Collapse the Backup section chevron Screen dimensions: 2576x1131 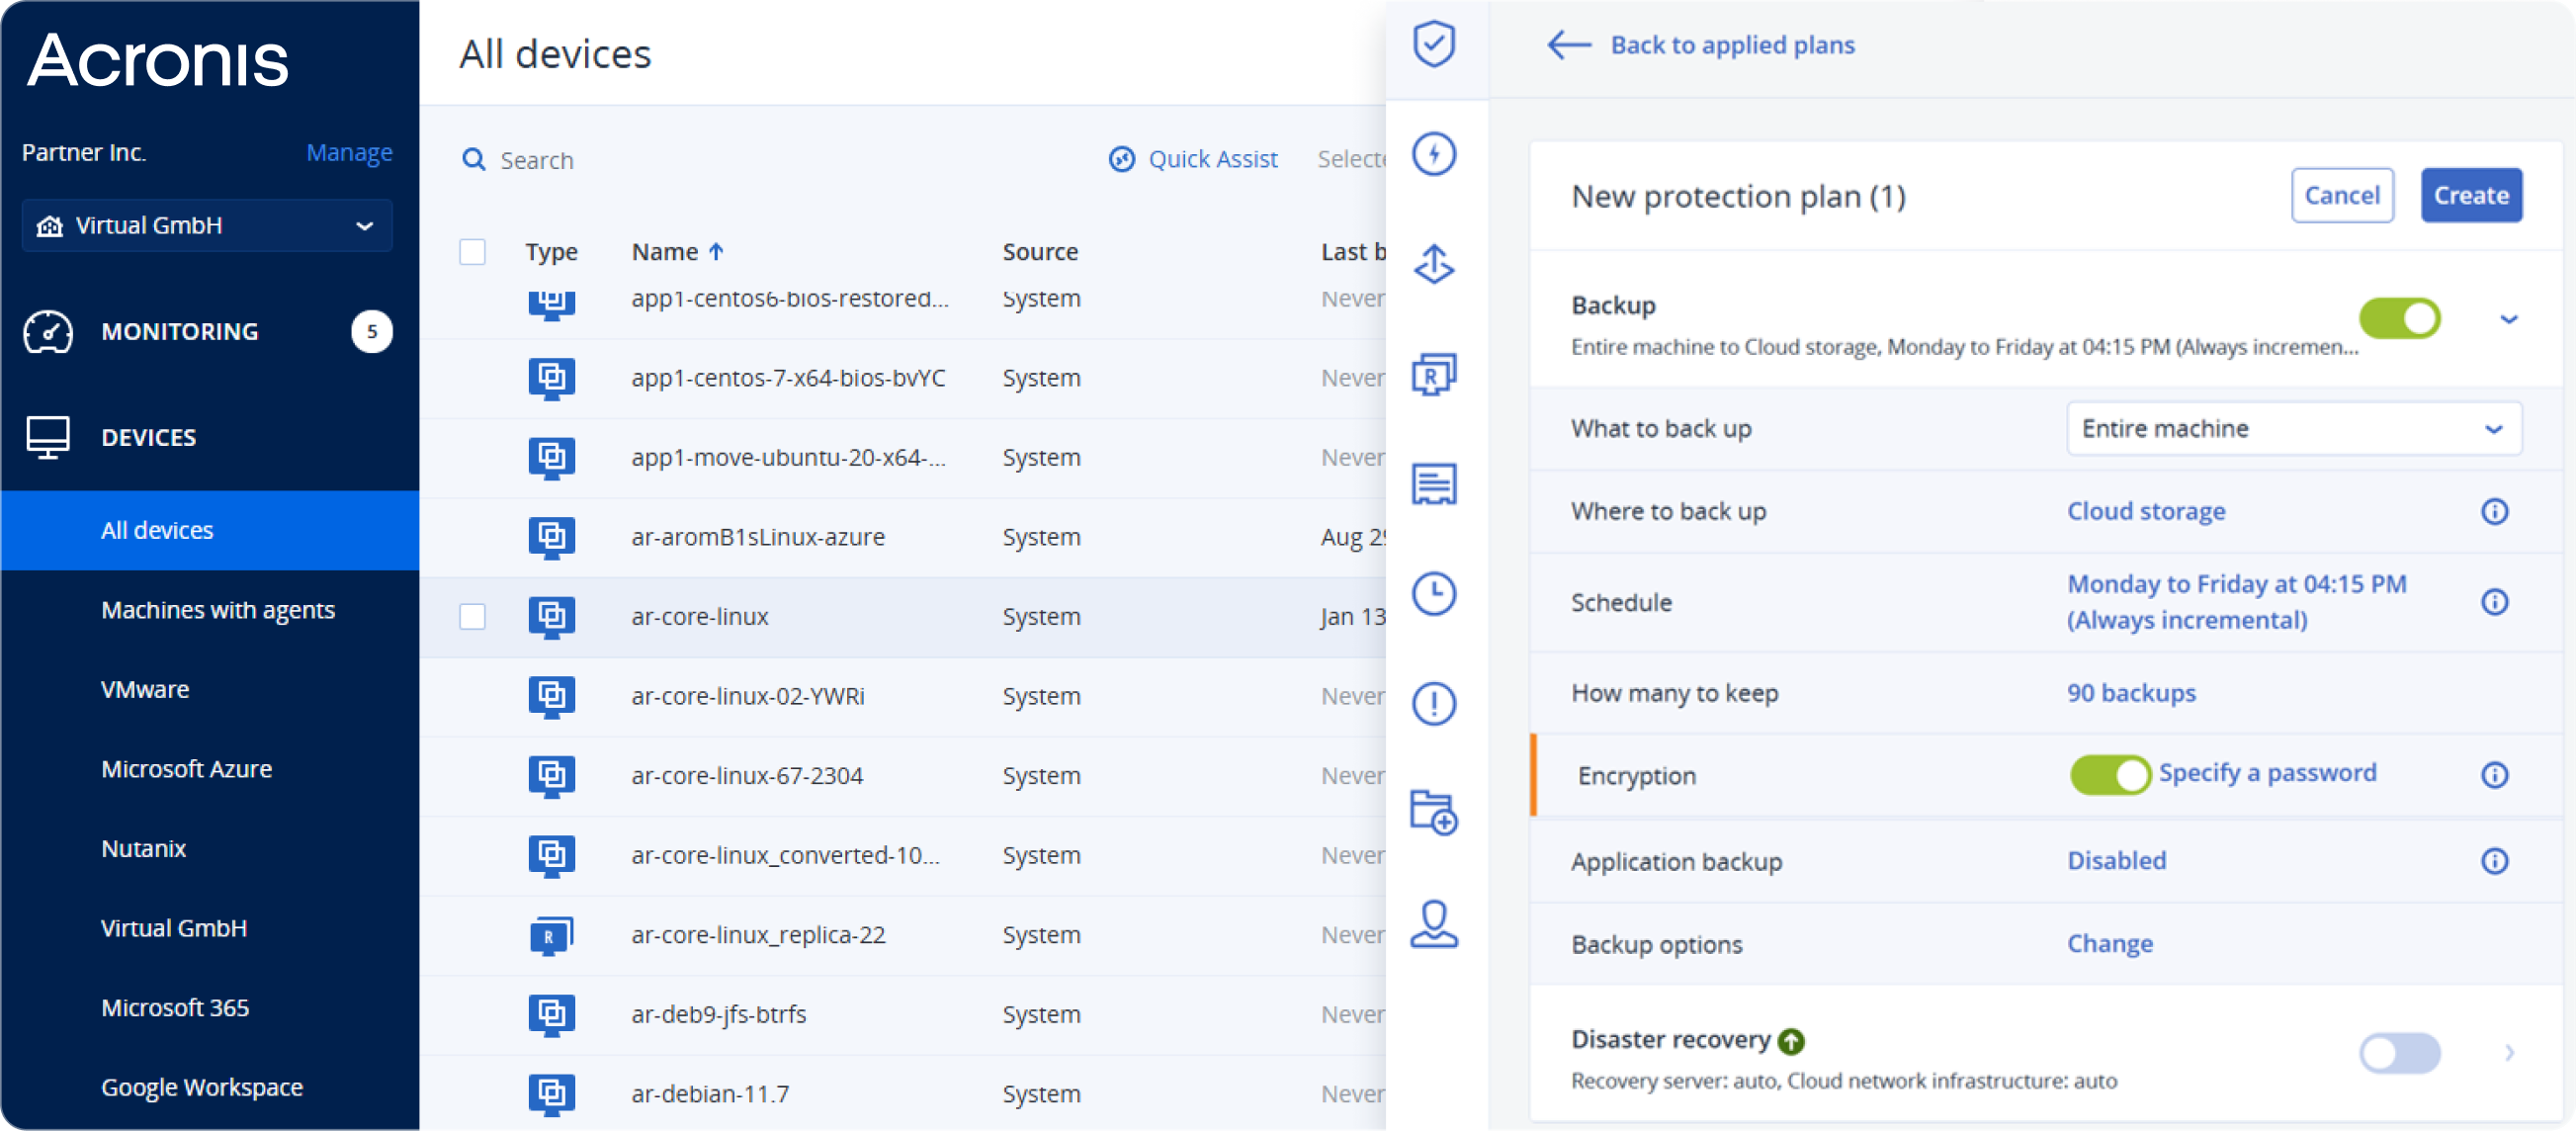pyautogui.click(x=2509, y=318)
